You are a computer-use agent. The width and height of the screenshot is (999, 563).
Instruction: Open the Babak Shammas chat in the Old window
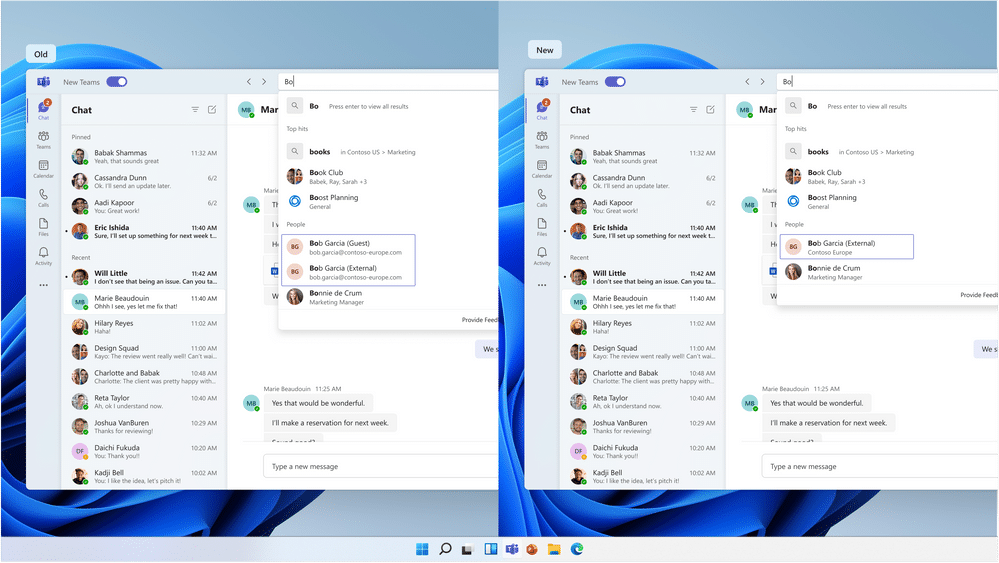point(144,157)
